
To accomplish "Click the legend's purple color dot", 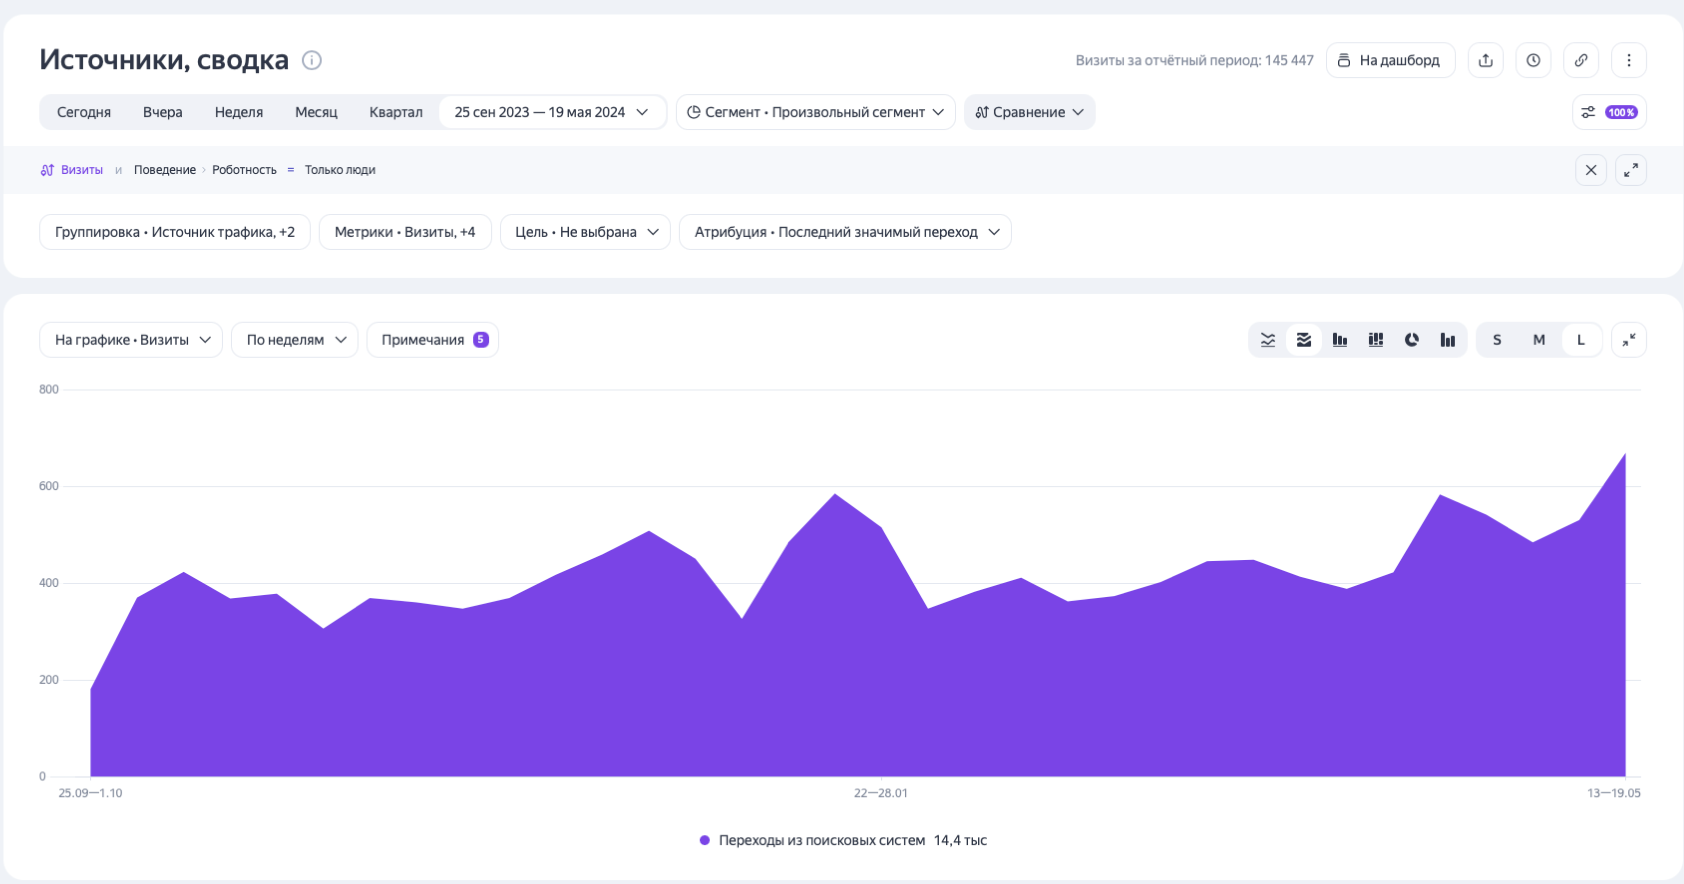I will coord(705,840).
